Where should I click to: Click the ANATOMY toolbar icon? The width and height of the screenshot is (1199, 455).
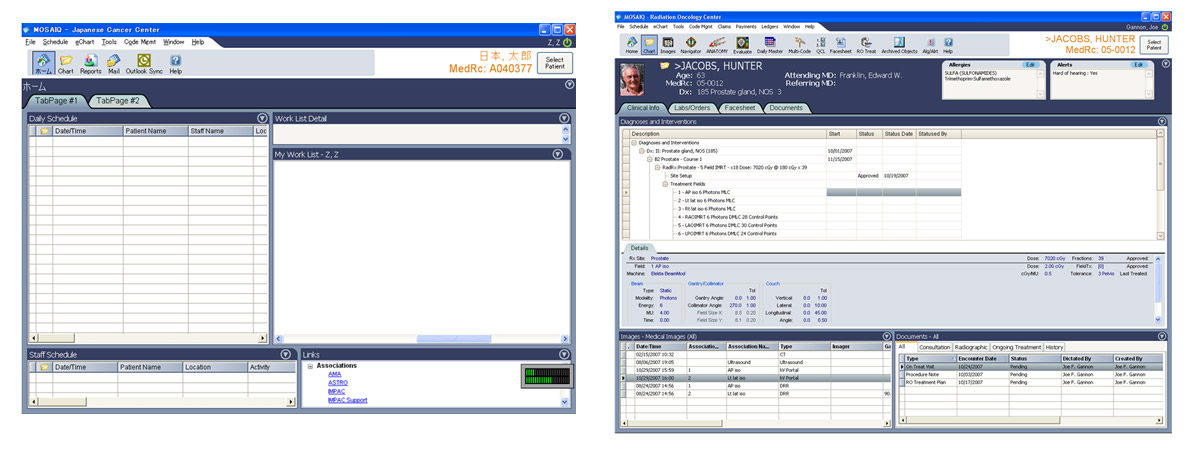click(x=717, y=43)
